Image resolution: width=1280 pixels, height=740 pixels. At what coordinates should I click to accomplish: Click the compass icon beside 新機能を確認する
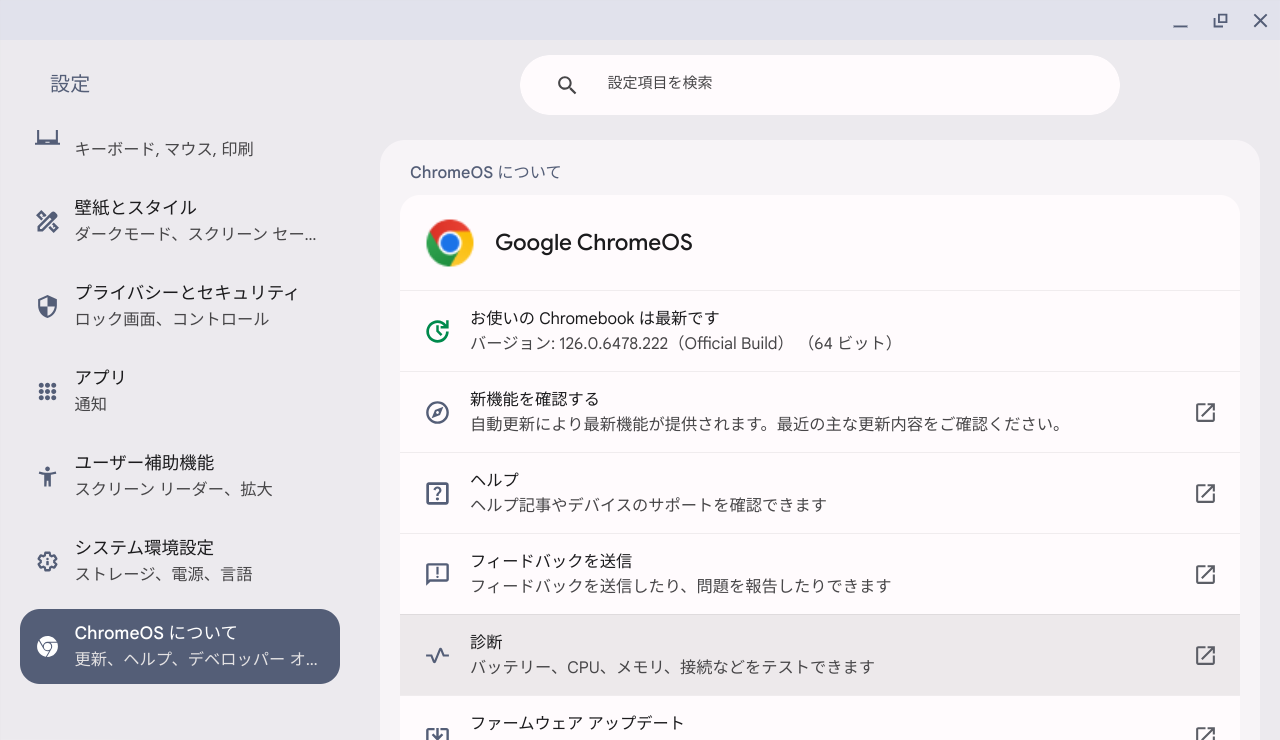pyautogui.click(x=437, y=412)
